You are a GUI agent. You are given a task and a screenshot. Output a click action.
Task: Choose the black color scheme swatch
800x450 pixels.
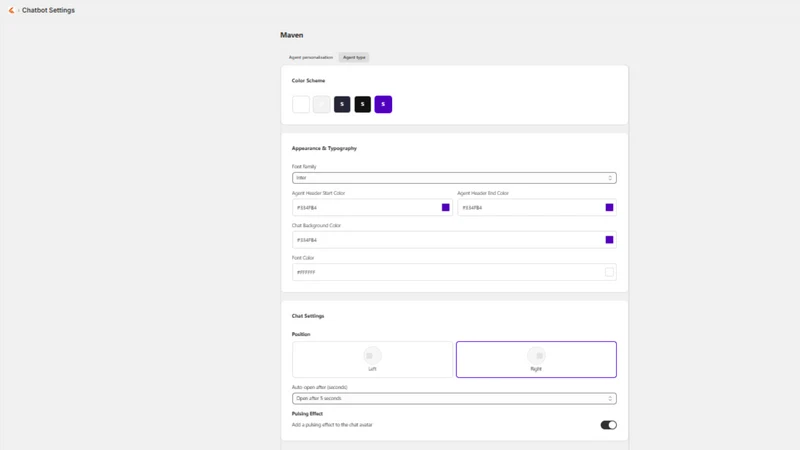(x=363, y=104)
